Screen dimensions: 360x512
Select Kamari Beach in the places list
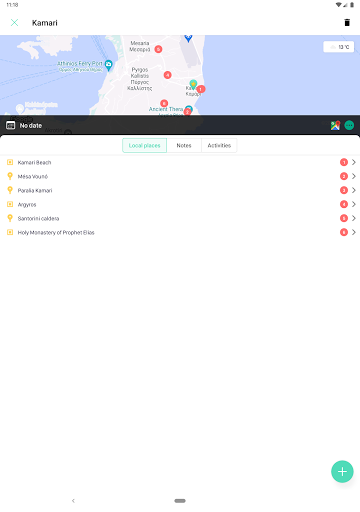click(180, 162)
